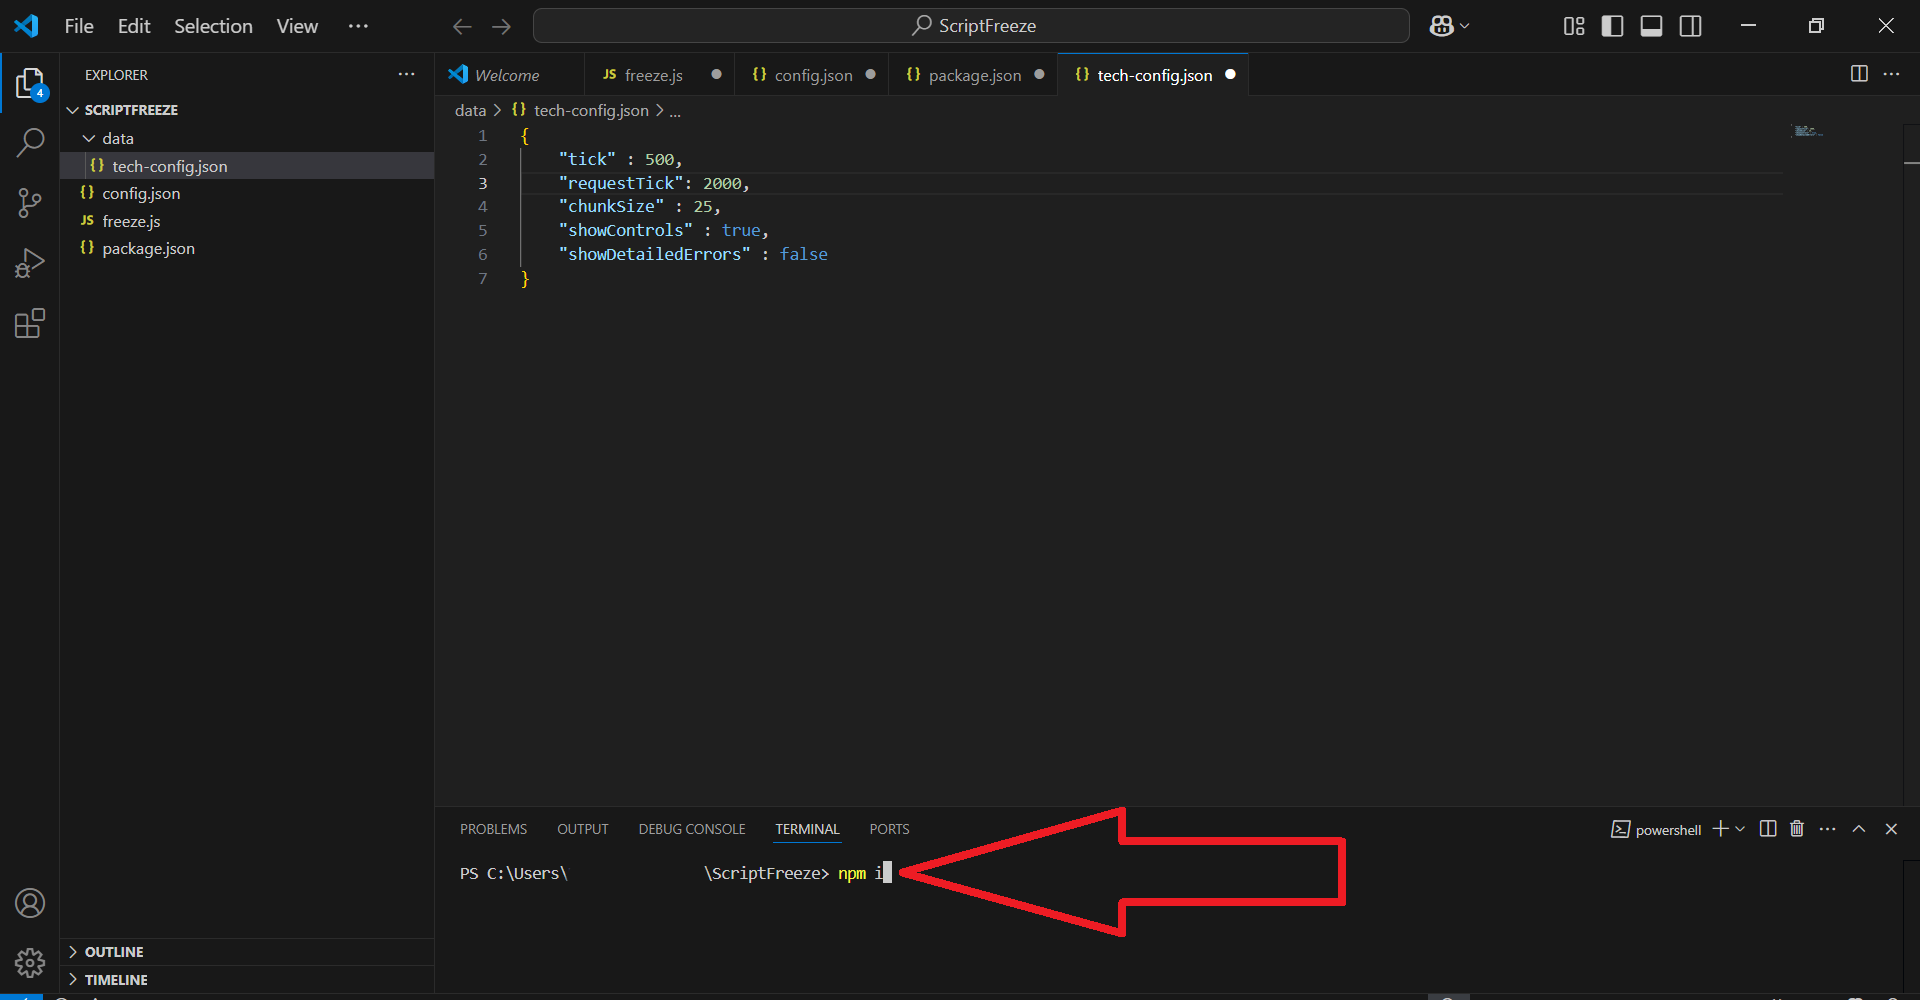Split the terminal pane
This screenshot has width=1920, height=1000.
1768,829
